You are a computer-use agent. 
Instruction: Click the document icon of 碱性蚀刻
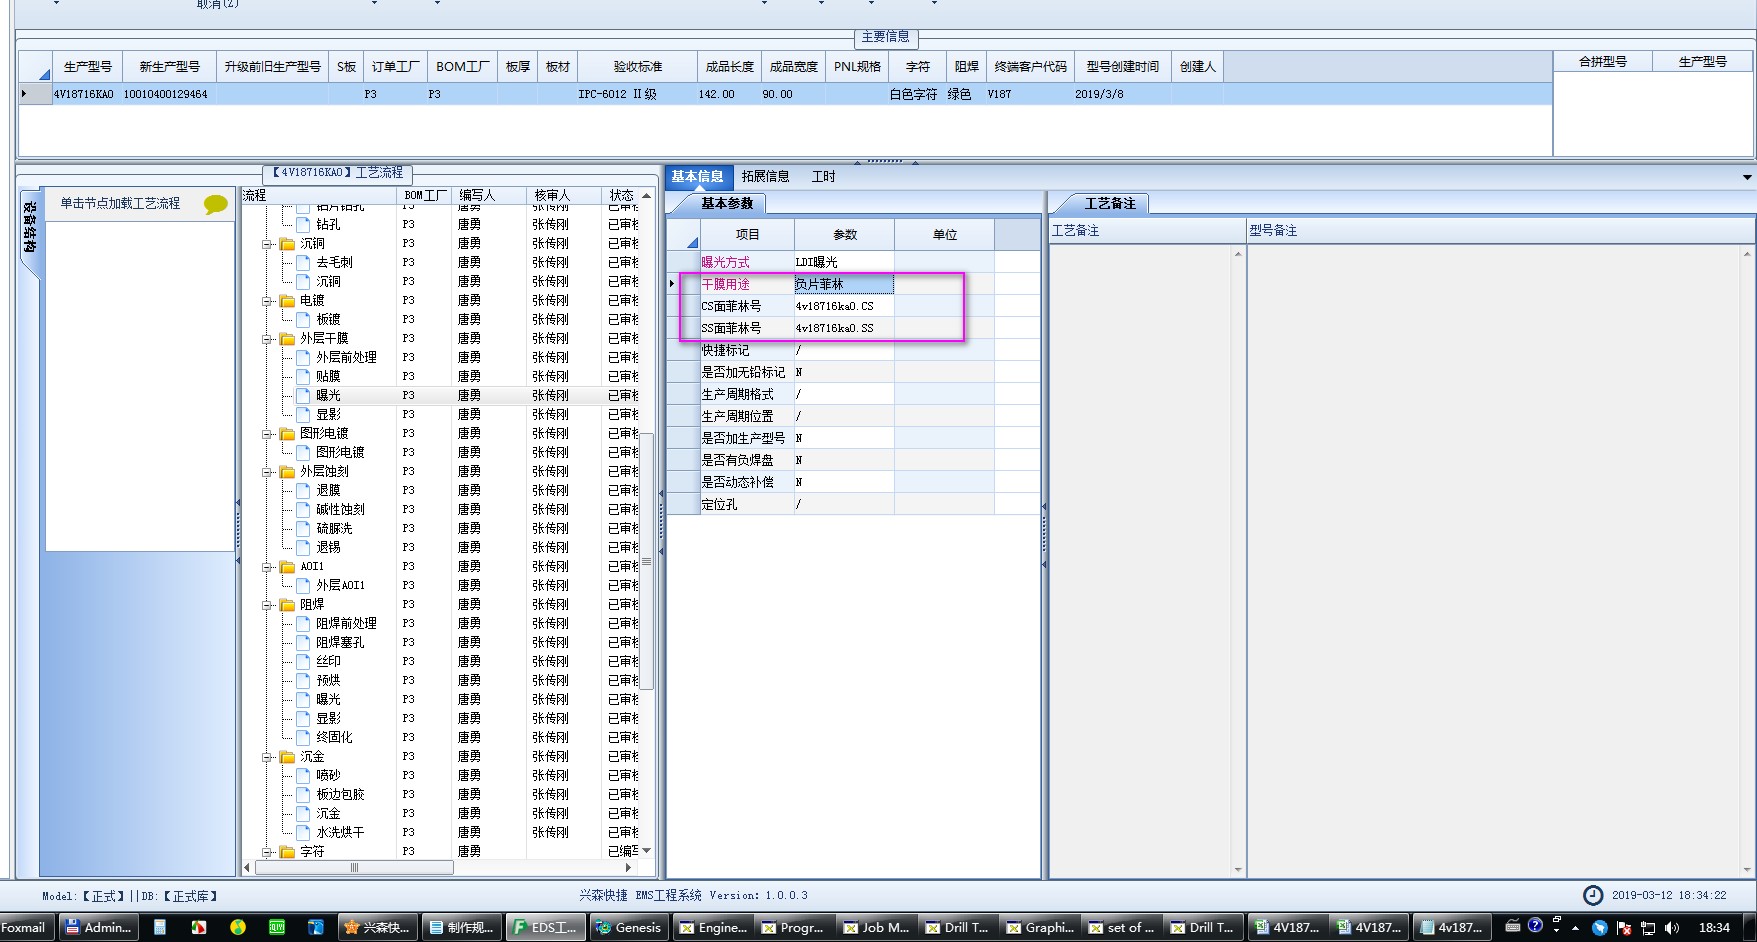coord(304,510)
